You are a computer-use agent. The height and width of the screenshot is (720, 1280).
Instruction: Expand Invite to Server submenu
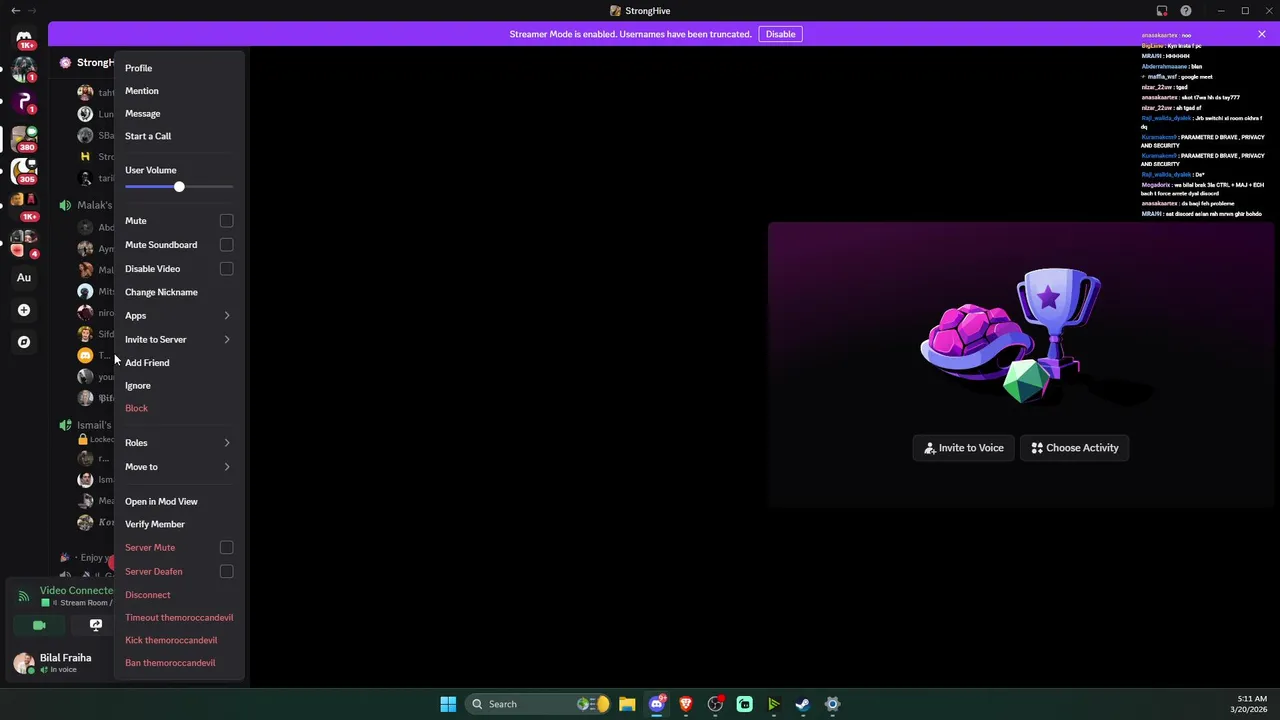[179, 340]
